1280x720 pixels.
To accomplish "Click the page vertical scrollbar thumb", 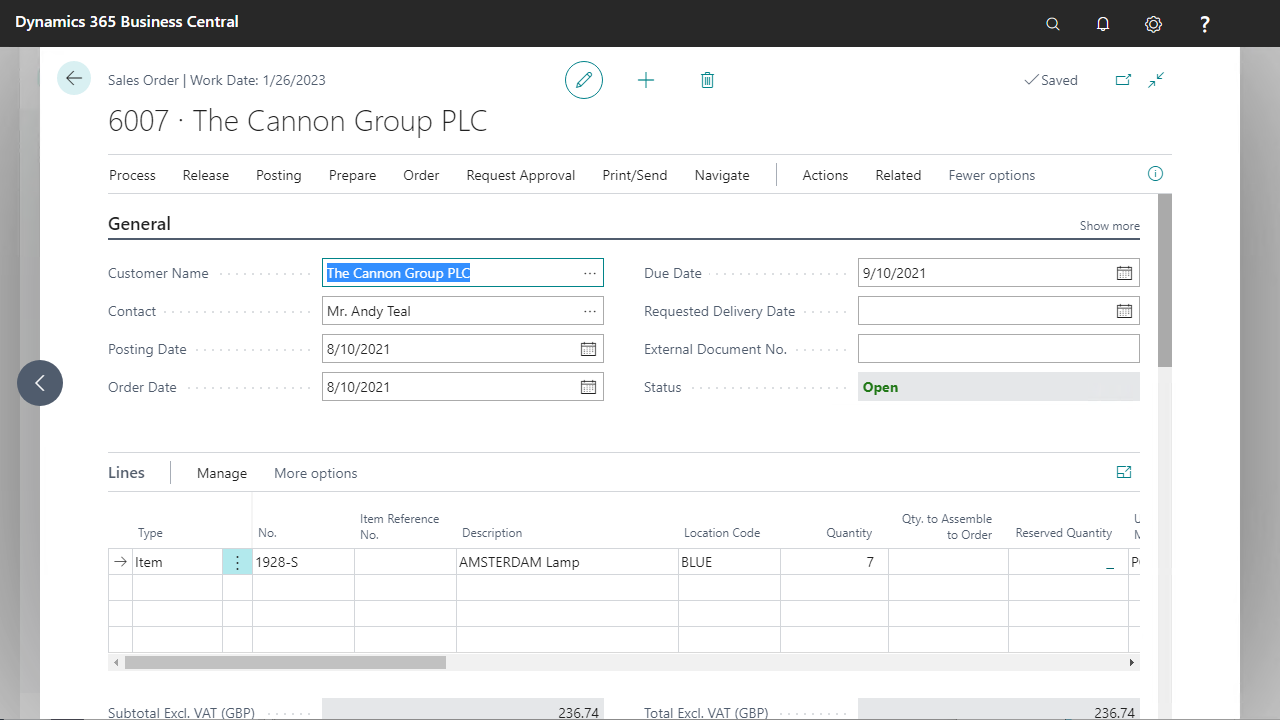I will coord(1164,280).
